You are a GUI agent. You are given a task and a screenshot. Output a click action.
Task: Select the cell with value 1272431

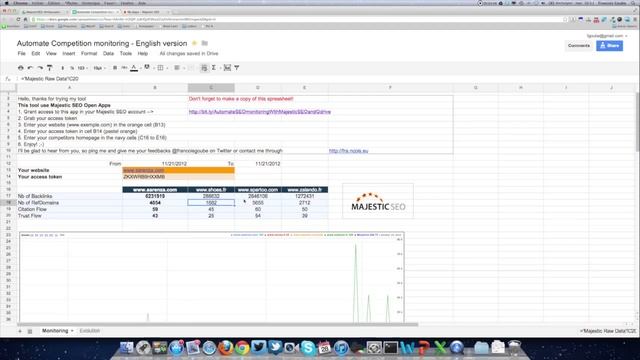[x=304, y=196]
